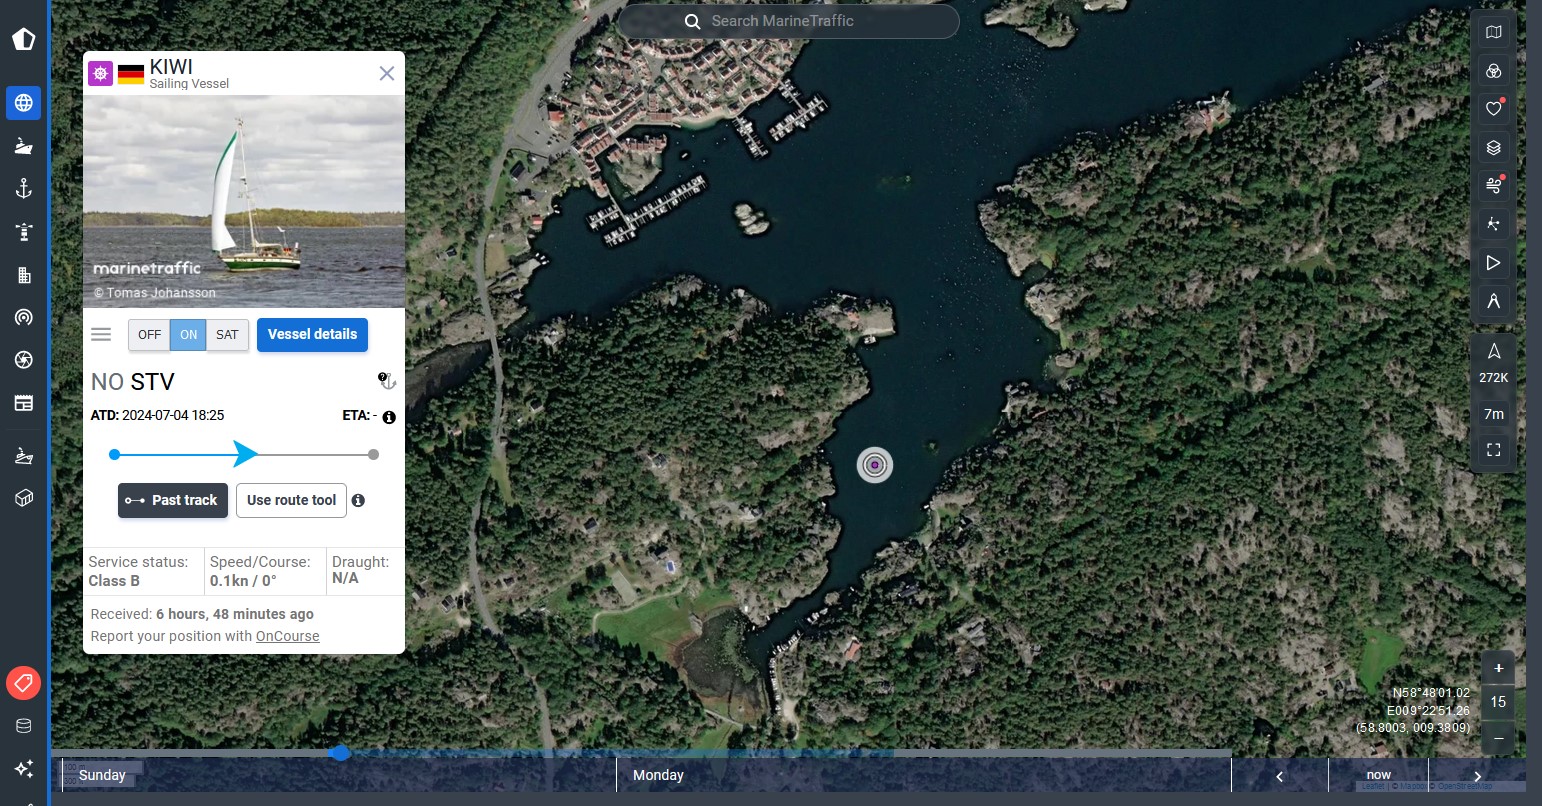Image resolution: width=1542 pixels, height=806 pixels.
Task: Click the heart favorites icon
Action: 1493,108
